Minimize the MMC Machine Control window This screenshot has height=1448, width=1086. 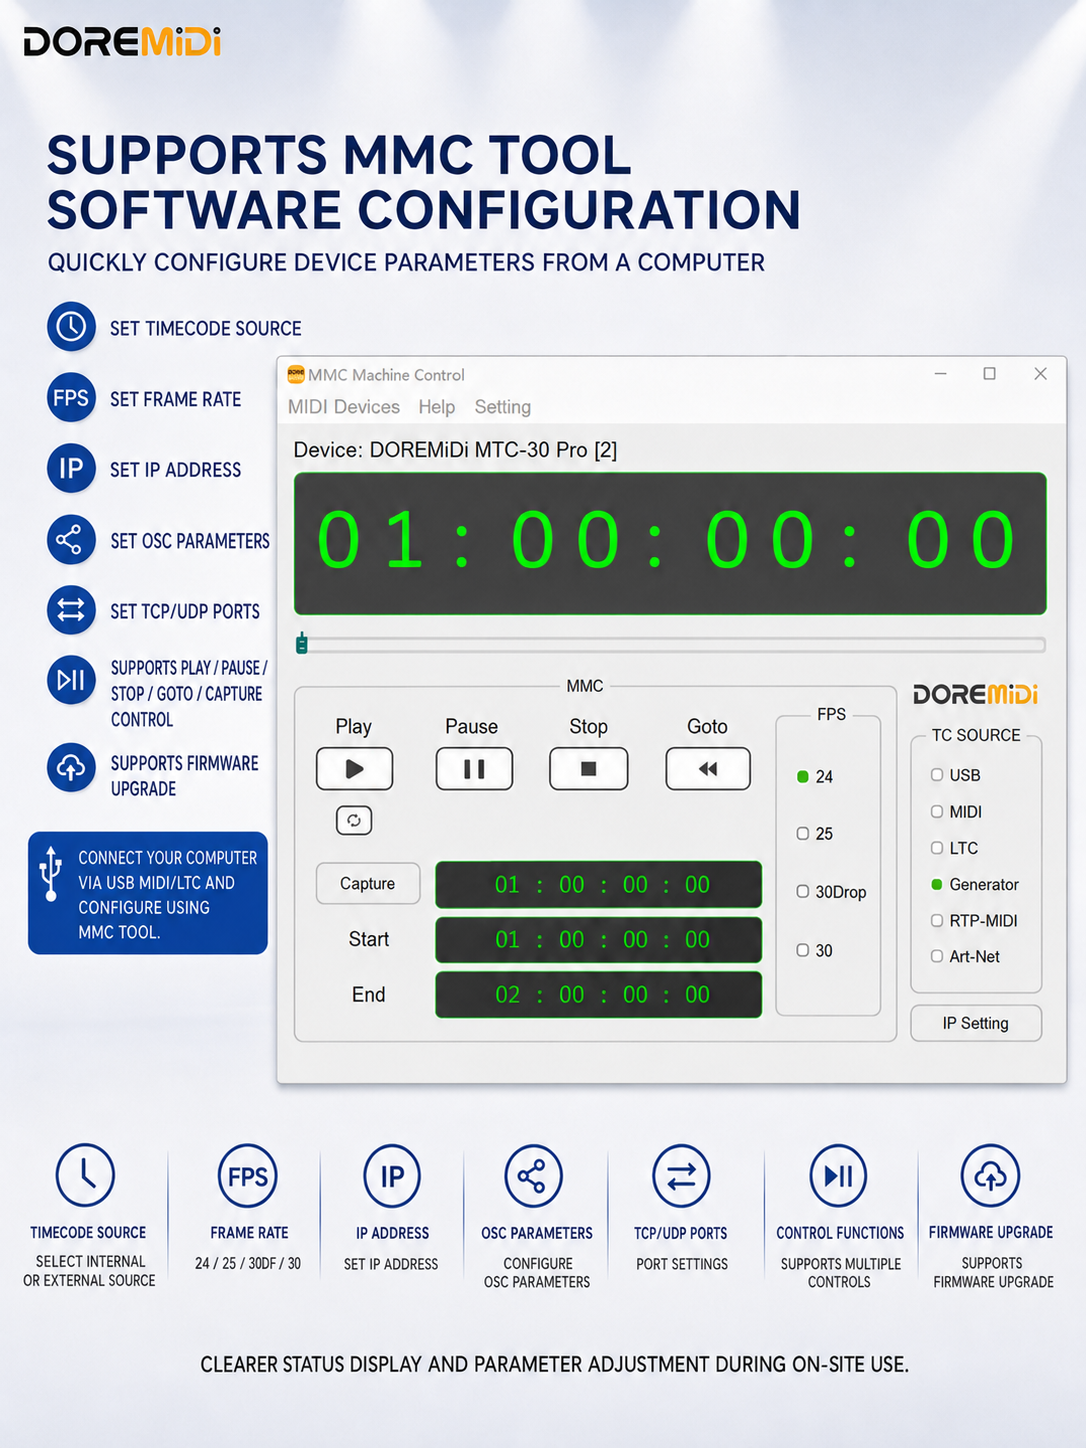[x=940, y=374]
